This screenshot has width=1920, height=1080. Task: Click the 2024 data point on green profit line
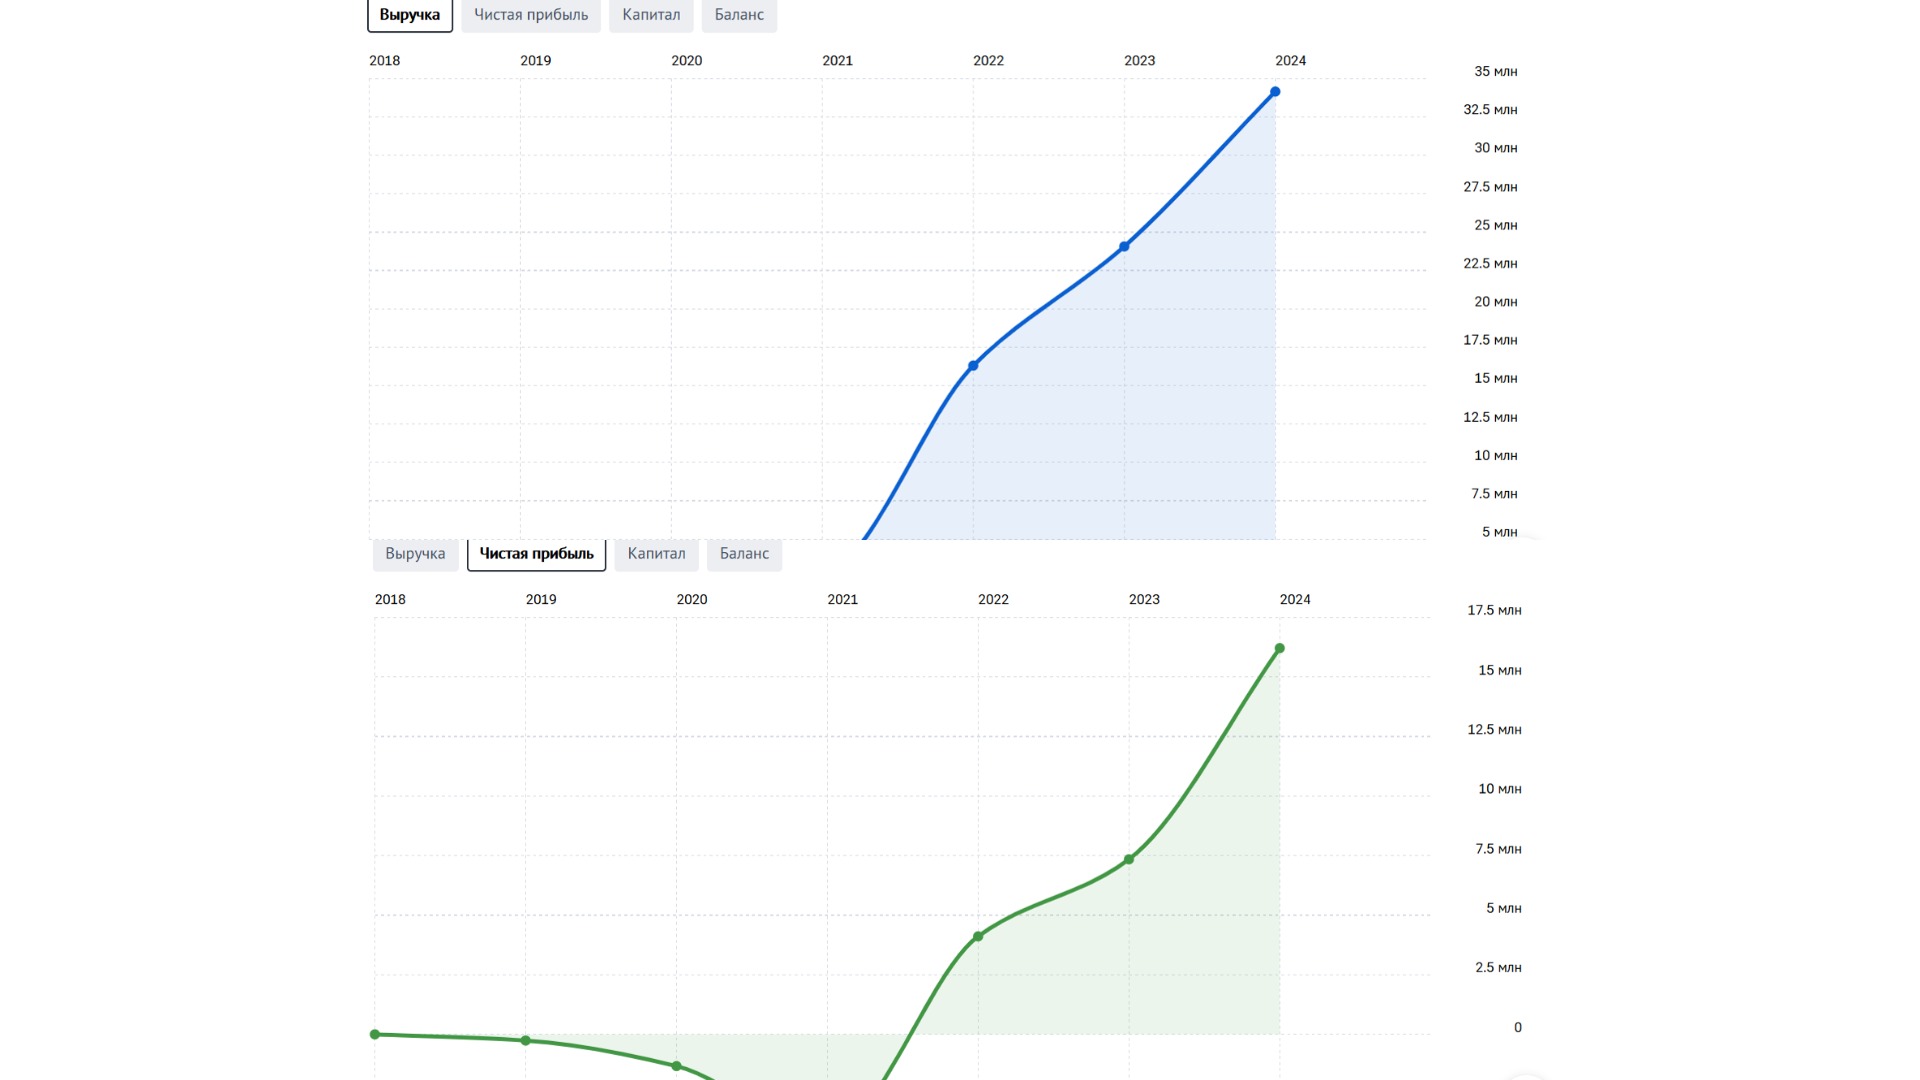[x=1280, y=649]
